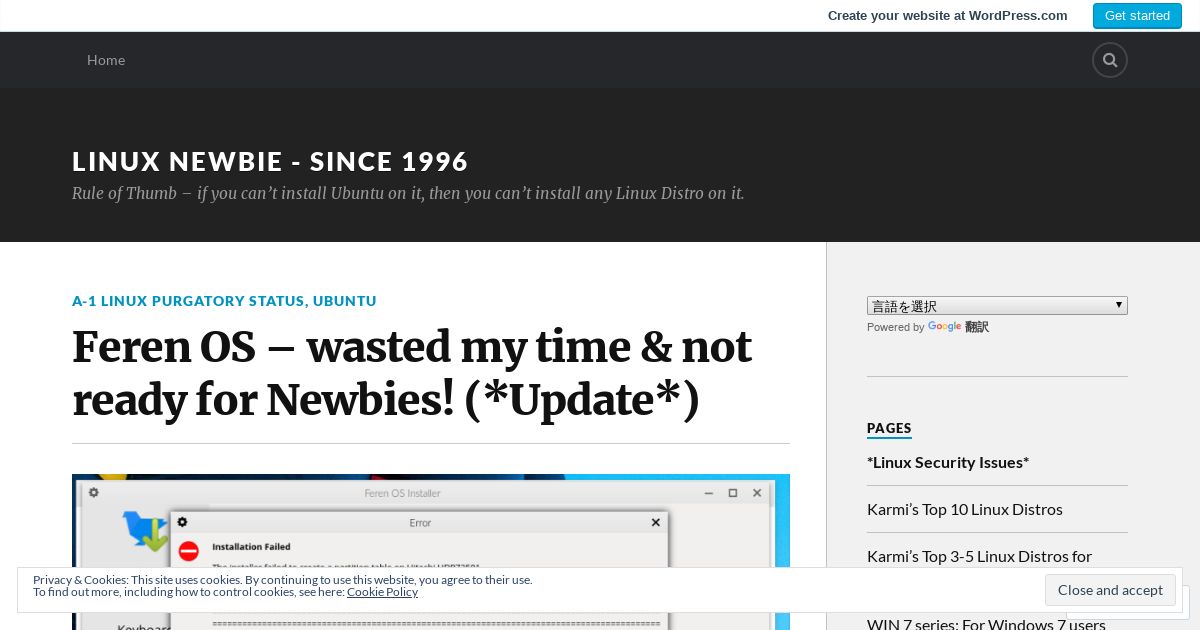Click the Get started button
1200x630 pixels.
pos(1137,16)
